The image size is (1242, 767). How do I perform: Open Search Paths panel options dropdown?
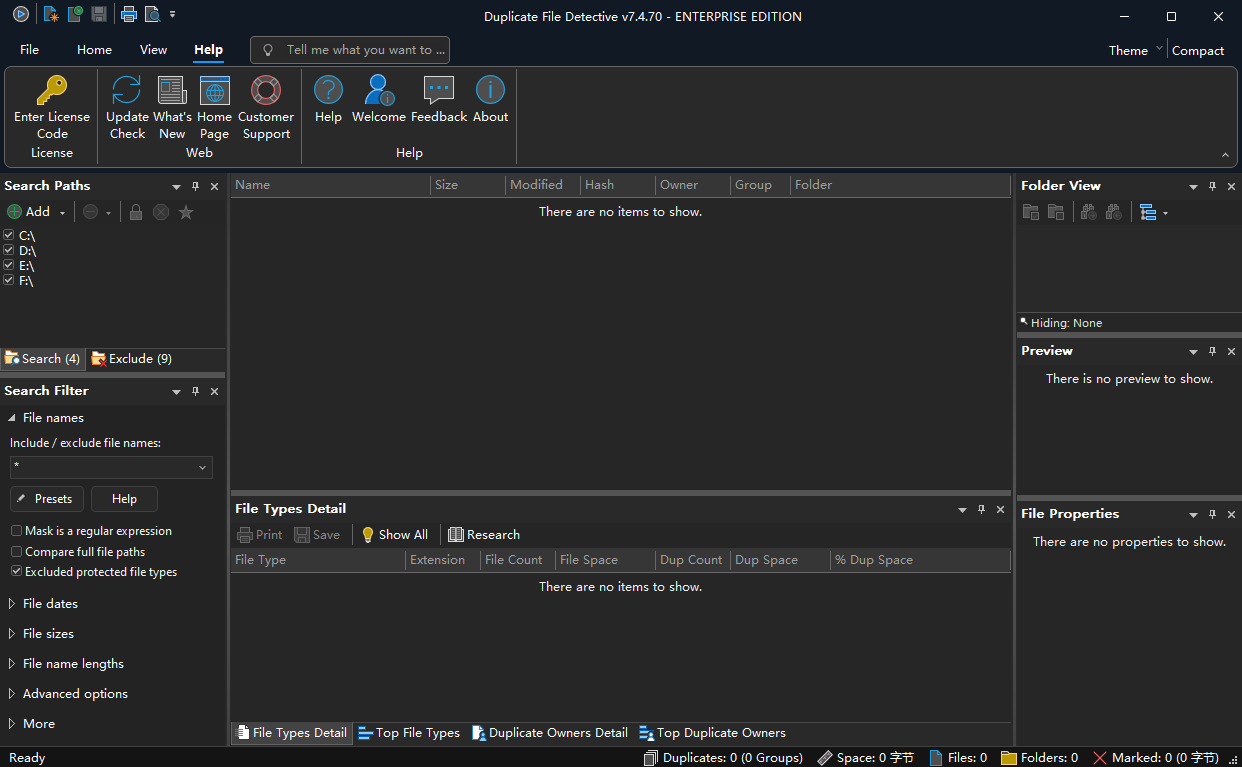click(x=177, y=186)
